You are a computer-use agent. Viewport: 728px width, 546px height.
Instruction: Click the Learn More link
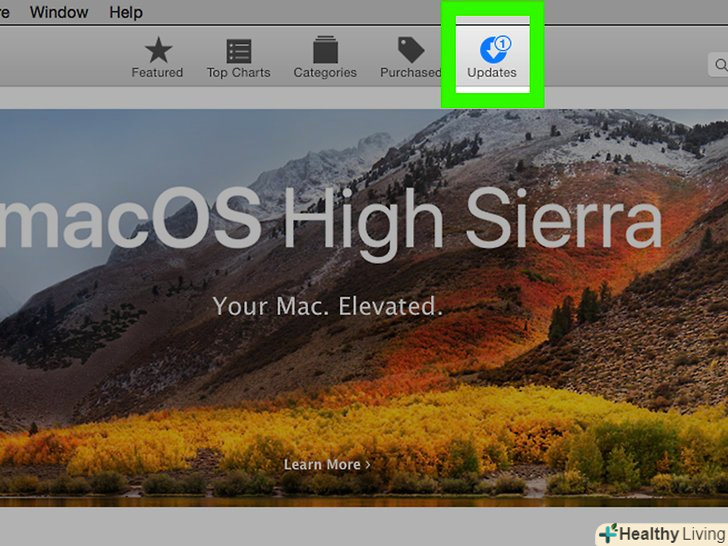(327, 464)
